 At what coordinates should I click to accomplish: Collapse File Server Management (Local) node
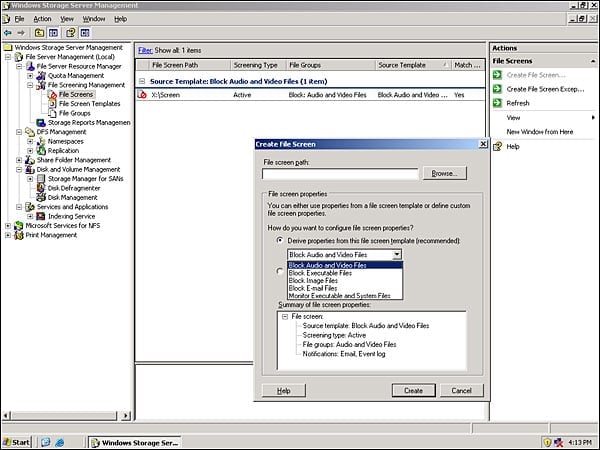8,57
